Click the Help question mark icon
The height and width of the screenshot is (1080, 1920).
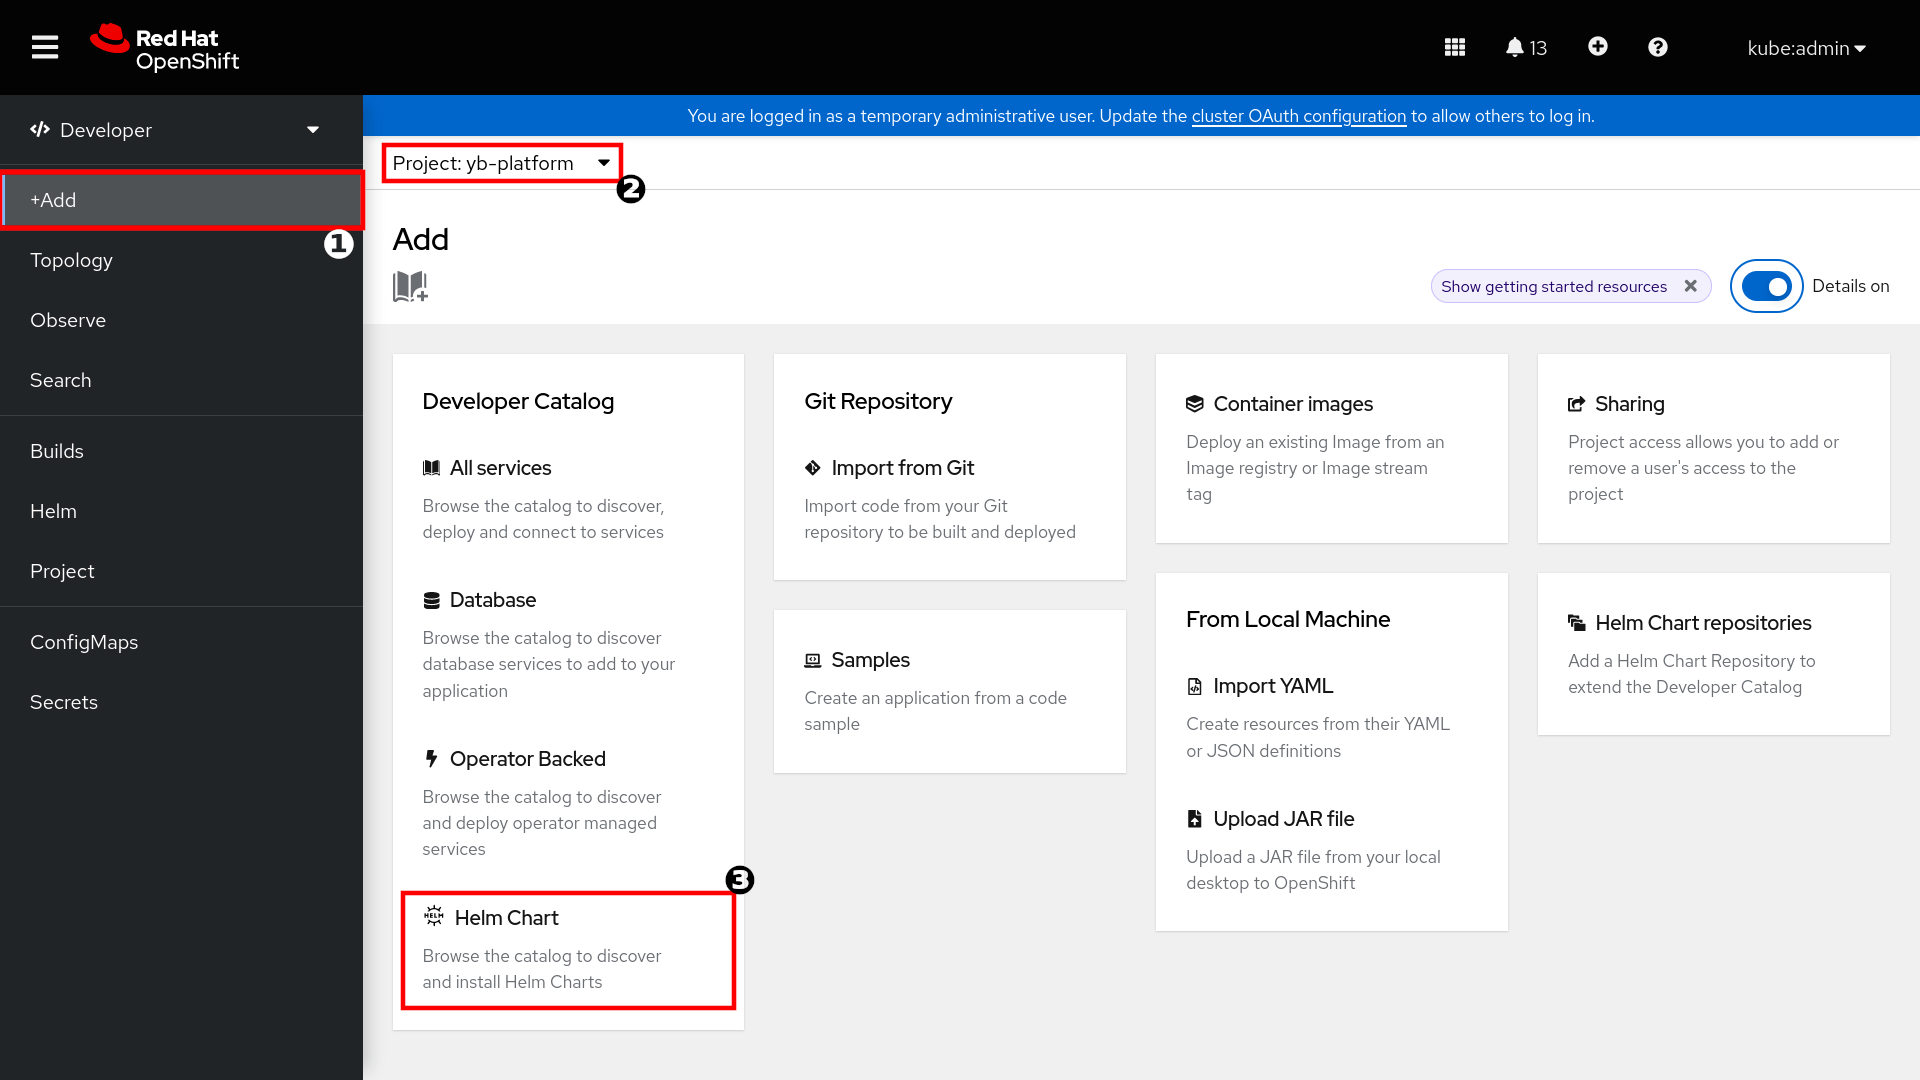[x=1659, y=47]
